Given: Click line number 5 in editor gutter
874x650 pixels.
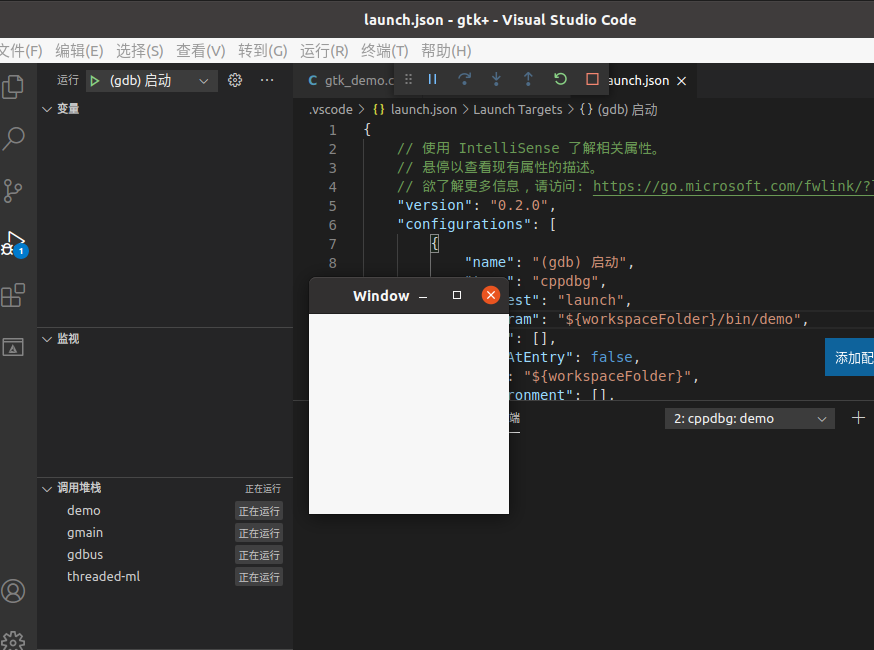Looking at the screenshot, I should [332, 206].
